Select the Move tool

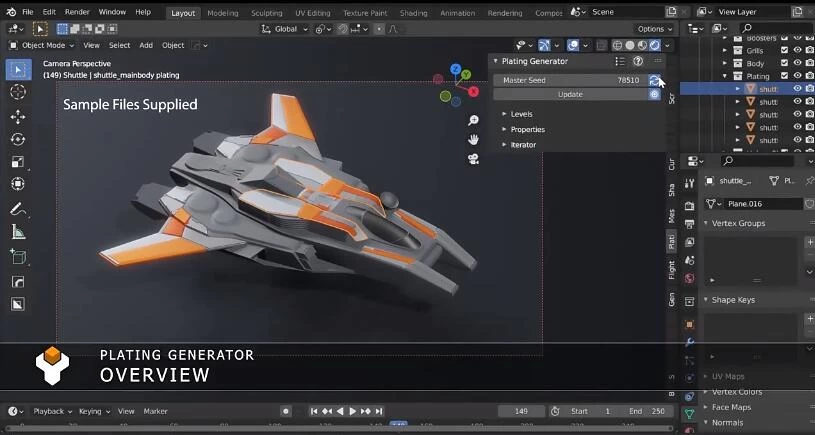pyautogui.click(x=17, y=116)
